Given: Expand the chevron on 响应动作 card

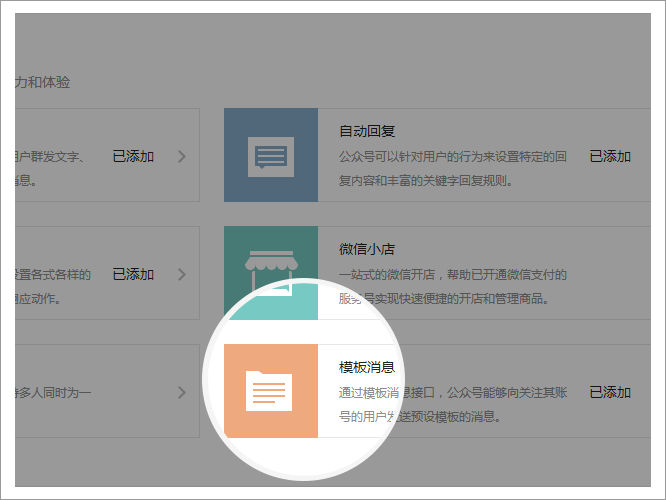Looking at the screenshot, I should point(181,274).
